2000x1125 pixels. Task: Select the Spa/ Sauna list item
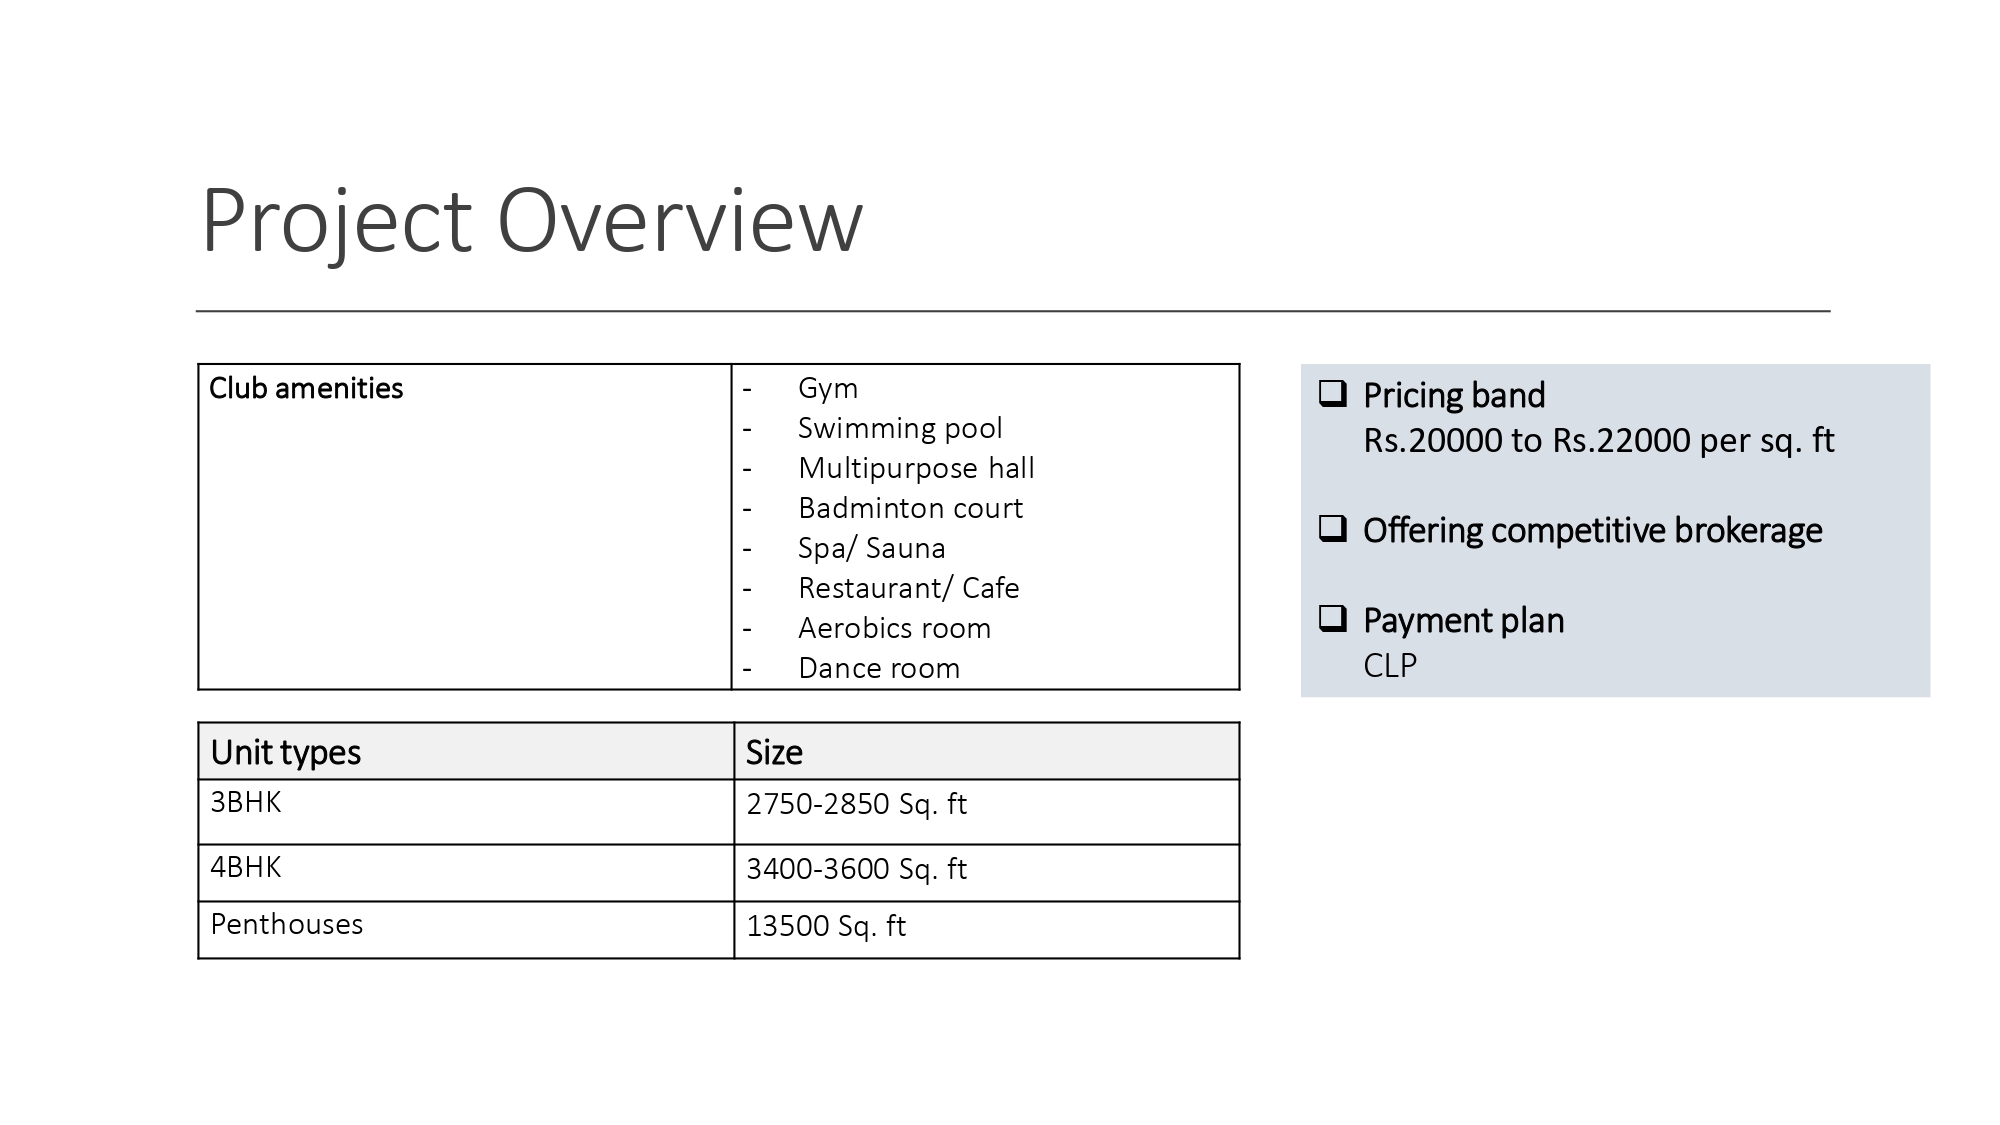click(871, 548)
